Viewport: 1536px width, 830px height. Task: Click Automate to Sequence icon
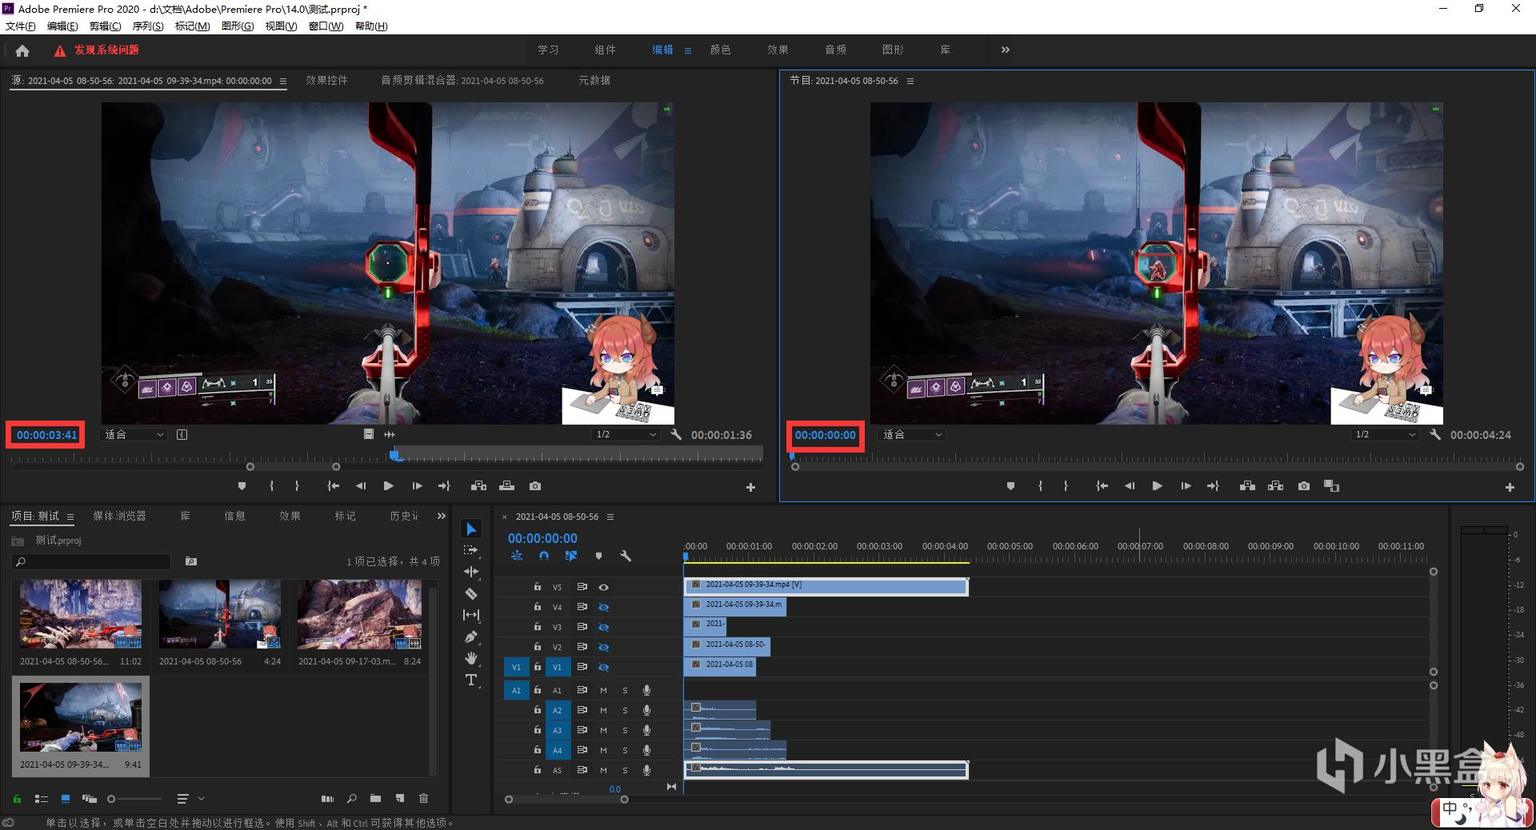(x=327, y=799)
